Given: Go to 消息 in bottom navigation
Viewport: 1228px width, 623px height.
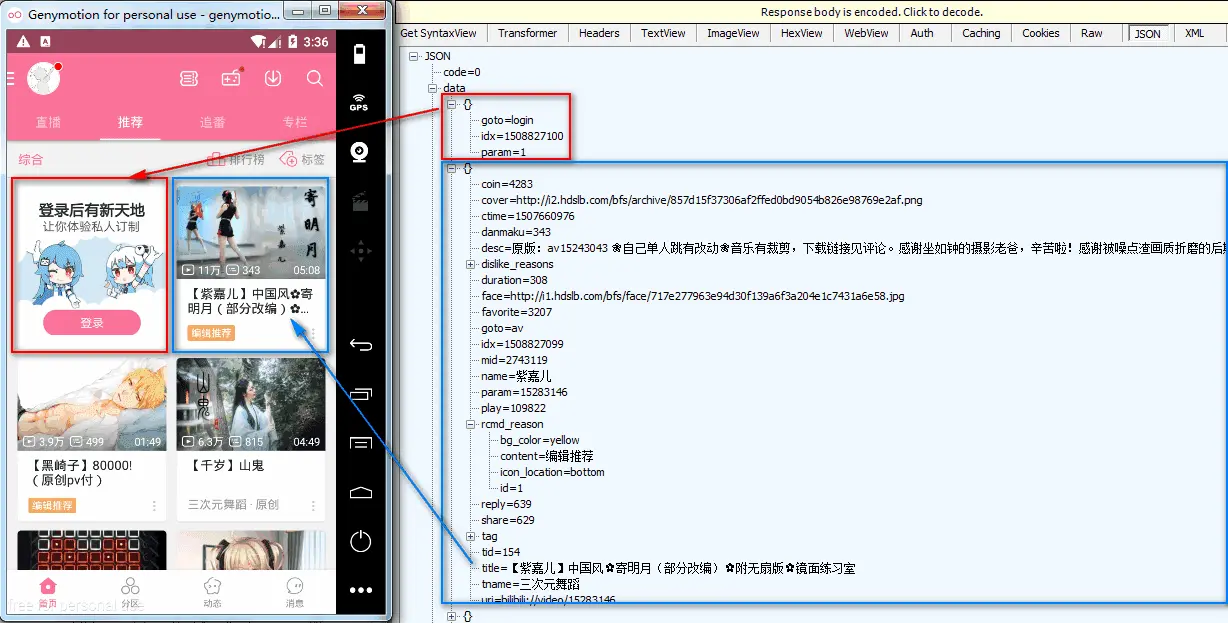Looking at the screenshot, I should (x=295, y=591).
